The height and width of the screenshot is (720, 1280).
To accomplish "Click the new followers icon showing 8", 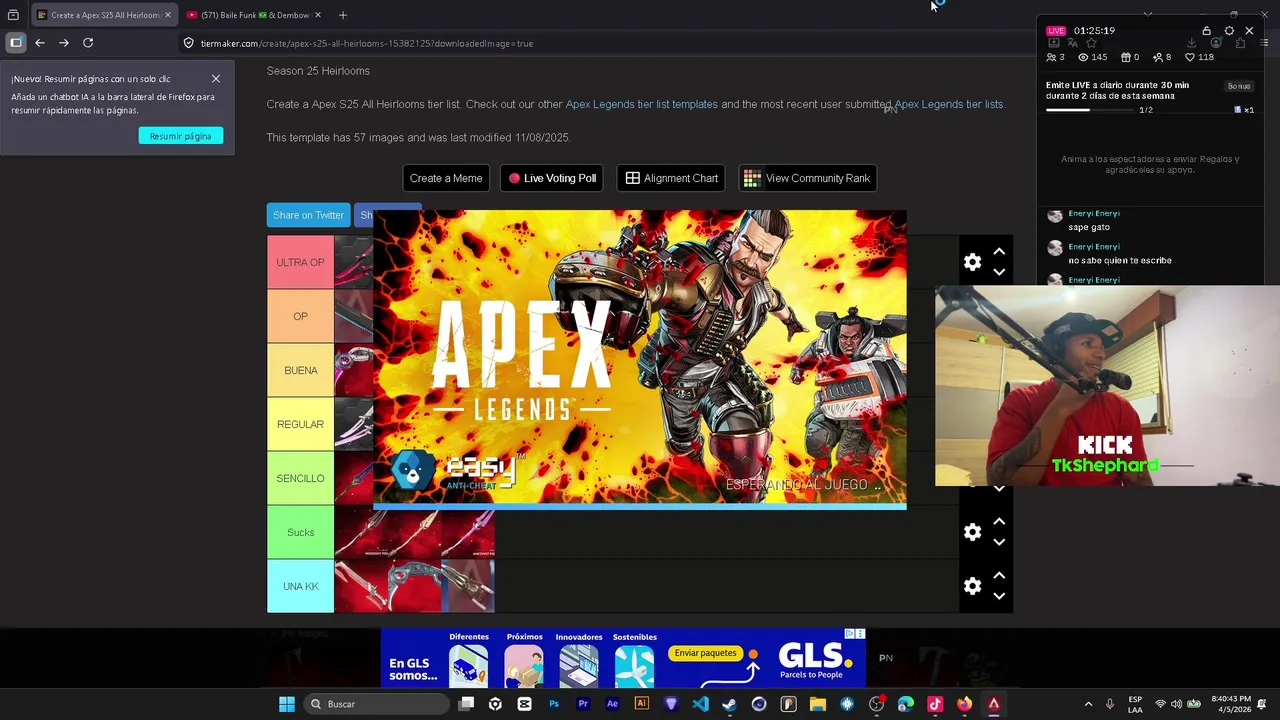I will (1157, 57).
